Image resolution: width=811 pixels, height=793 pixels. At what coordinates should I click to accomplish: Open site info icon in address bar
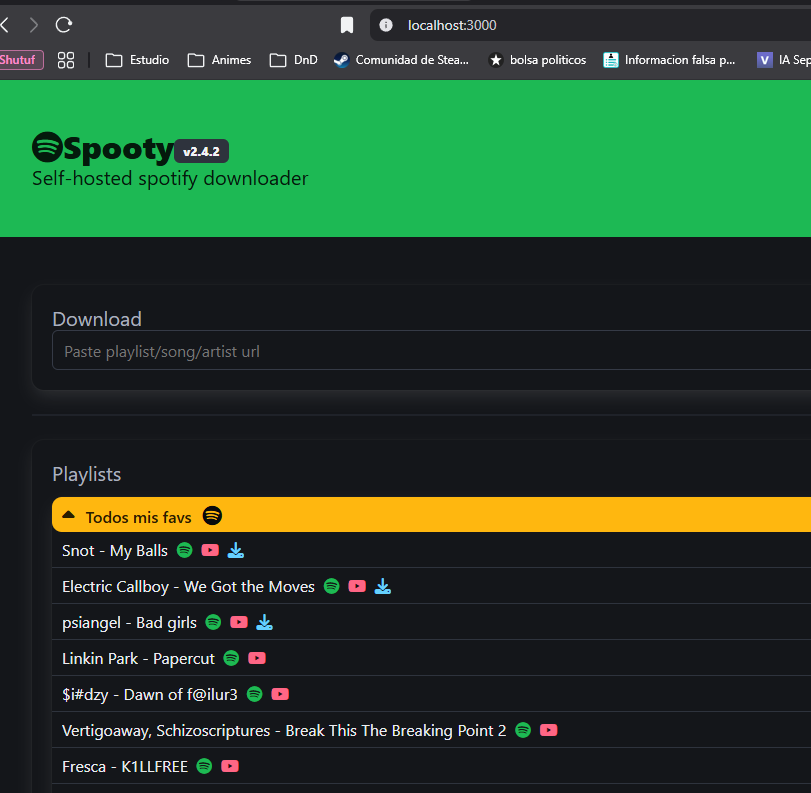click(386, 25)
